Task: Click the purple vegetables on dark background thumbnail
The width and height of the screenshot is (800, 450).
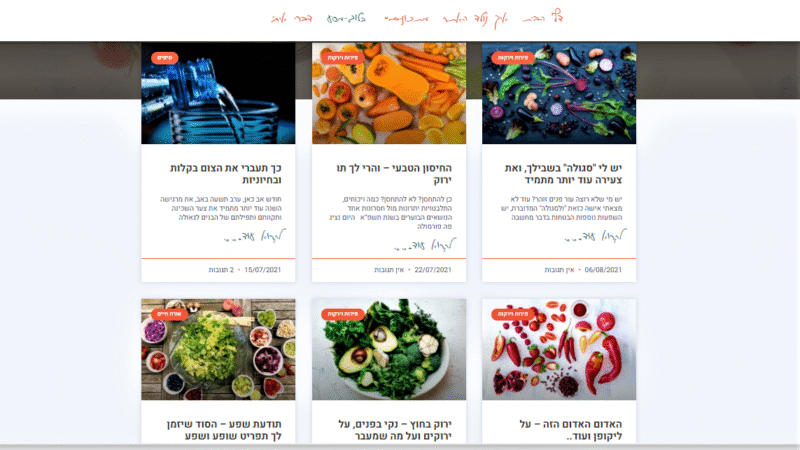Action: 559,93
